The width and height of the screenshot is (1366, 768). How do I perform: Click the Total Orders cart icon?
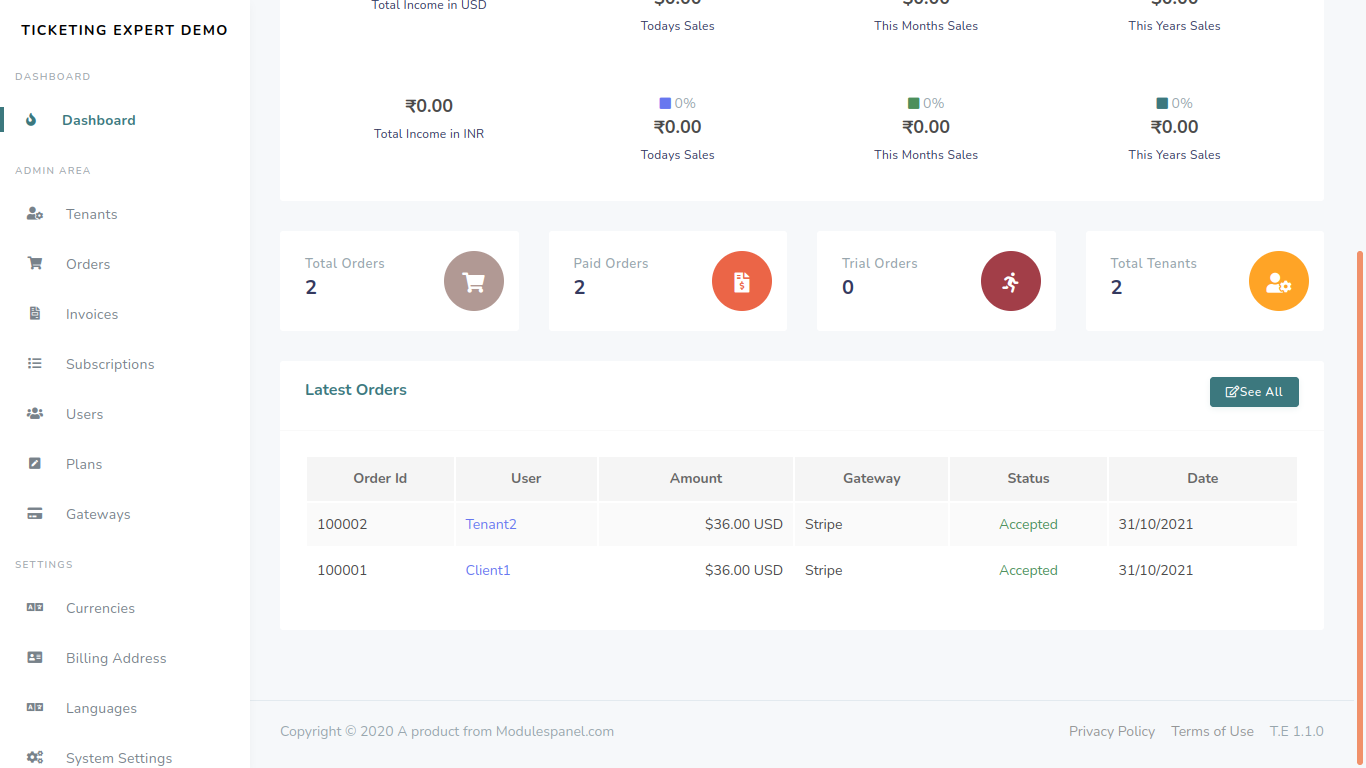473,281
